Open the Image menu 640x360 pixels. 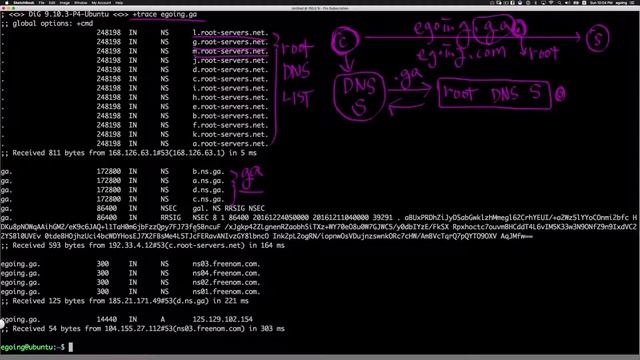pyautogui.click(x=64, y=2)
